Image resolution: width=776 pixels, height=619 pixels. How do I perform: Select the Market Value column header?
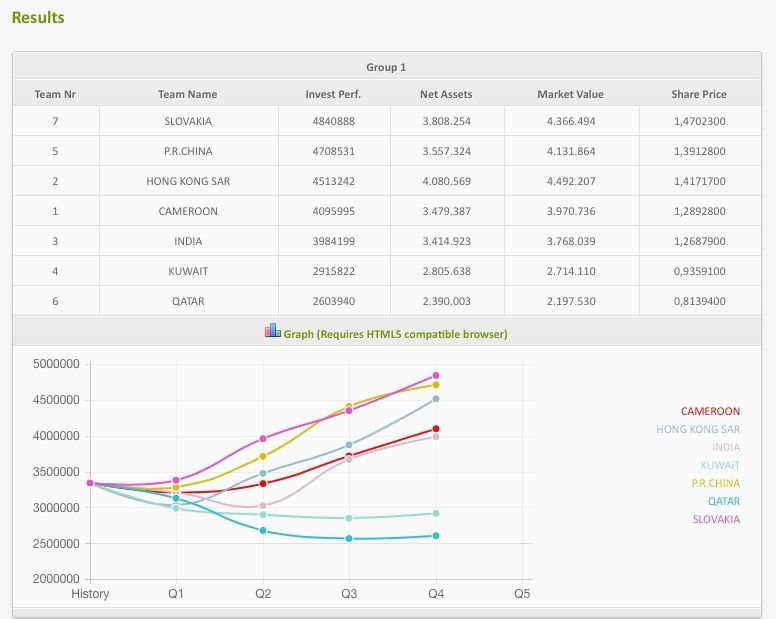coord(570,94)
